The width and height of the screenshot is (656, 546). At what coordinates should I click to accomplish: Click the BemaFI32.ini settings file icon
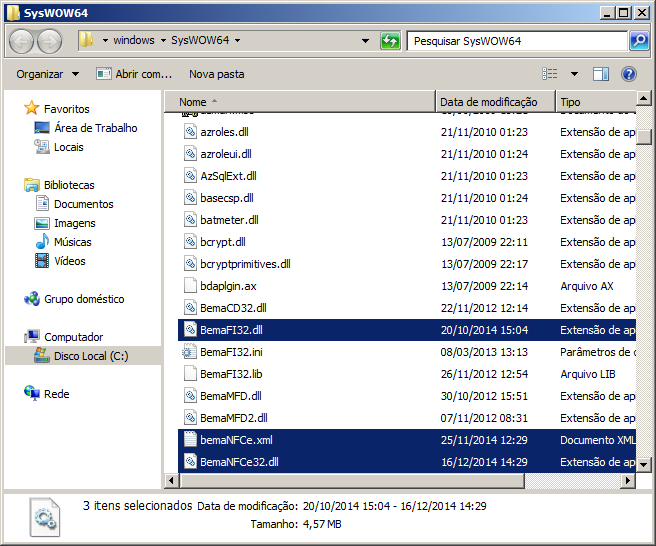189,352
